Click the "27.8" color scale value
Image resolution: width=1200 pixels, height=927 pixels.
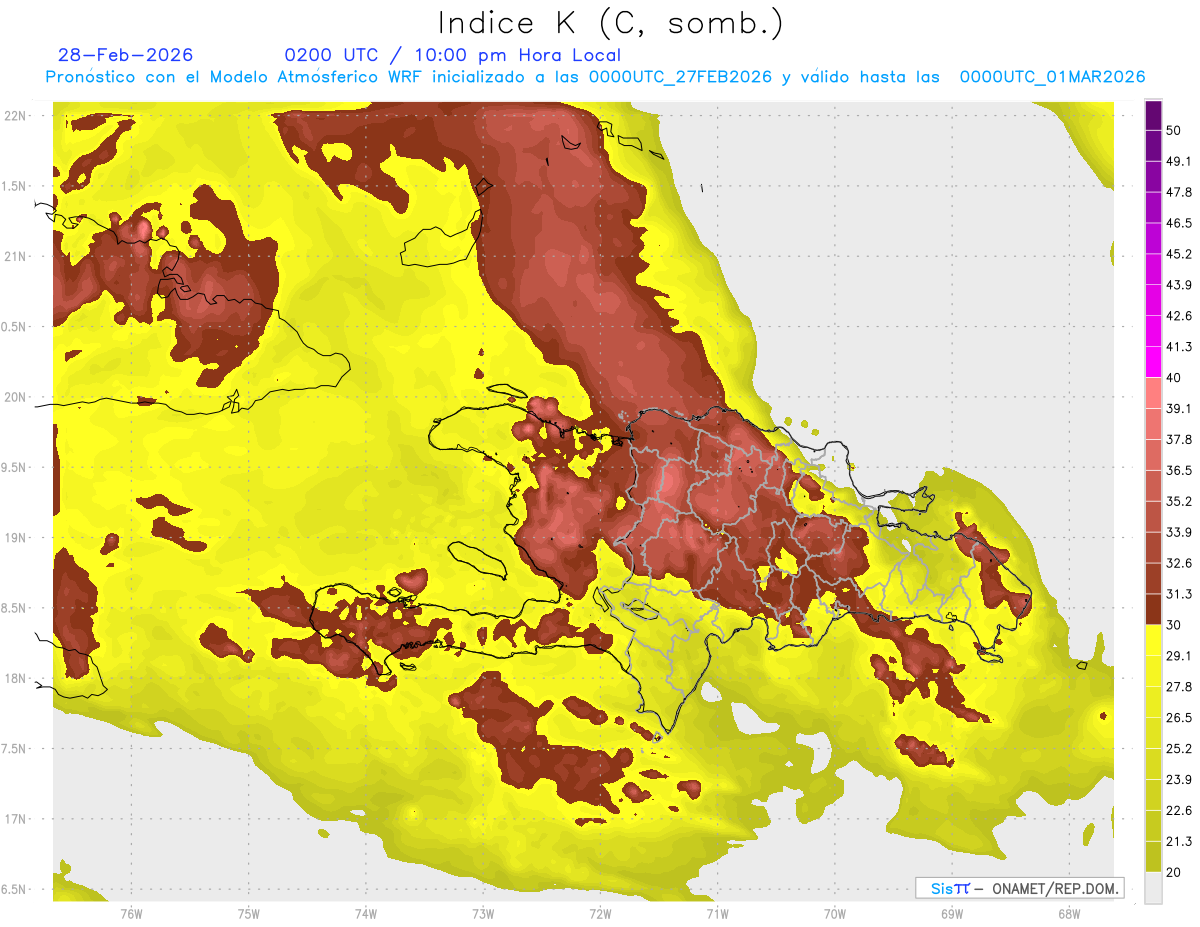(x=1178, y=686)
